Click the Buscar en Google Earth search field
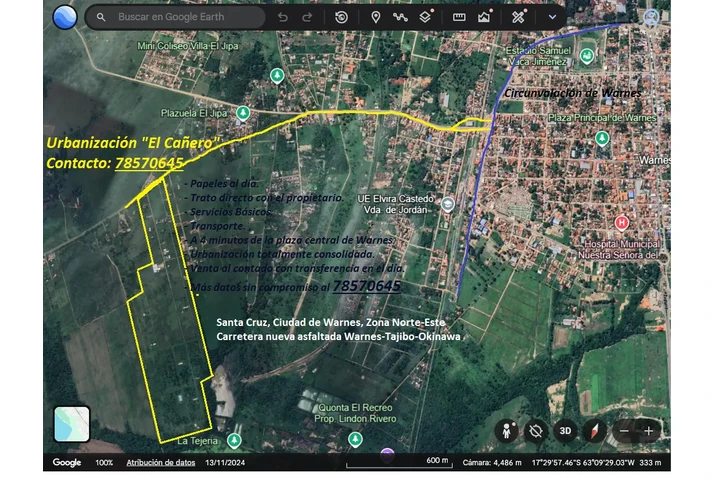 coord(175,17)
